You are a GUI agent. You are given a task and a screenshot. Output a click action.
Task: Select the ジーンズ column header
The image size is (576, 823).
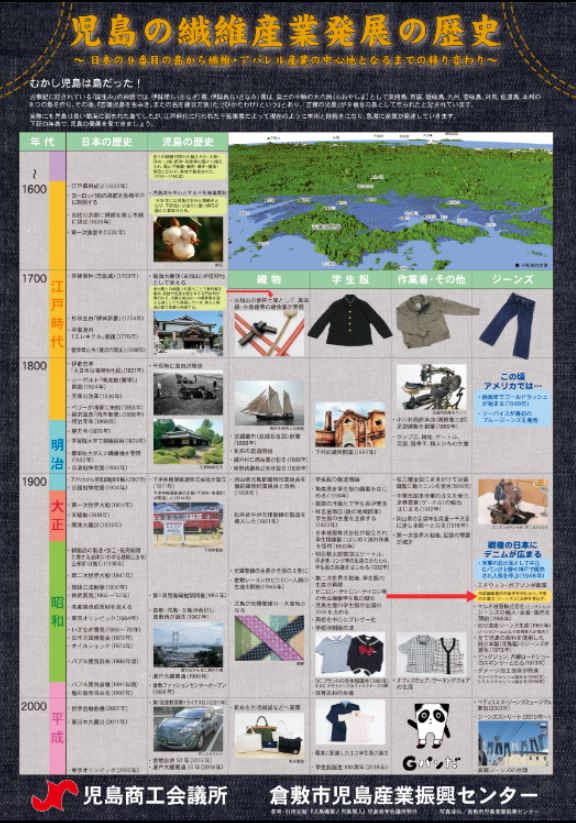(x=512, y=279)
